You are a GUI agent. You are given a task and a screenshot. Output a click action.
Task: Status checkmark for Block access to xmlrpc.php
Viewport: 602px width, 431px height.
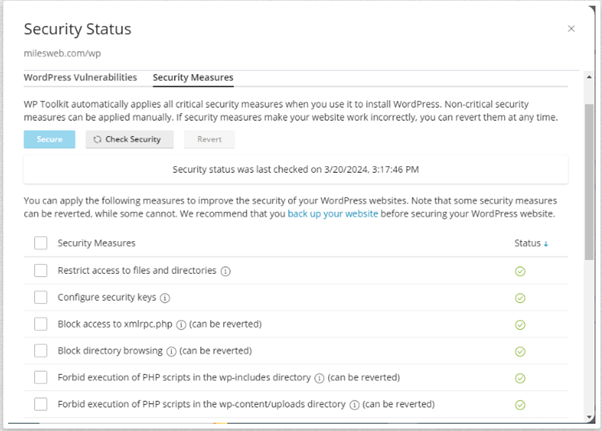pos(520,325)
